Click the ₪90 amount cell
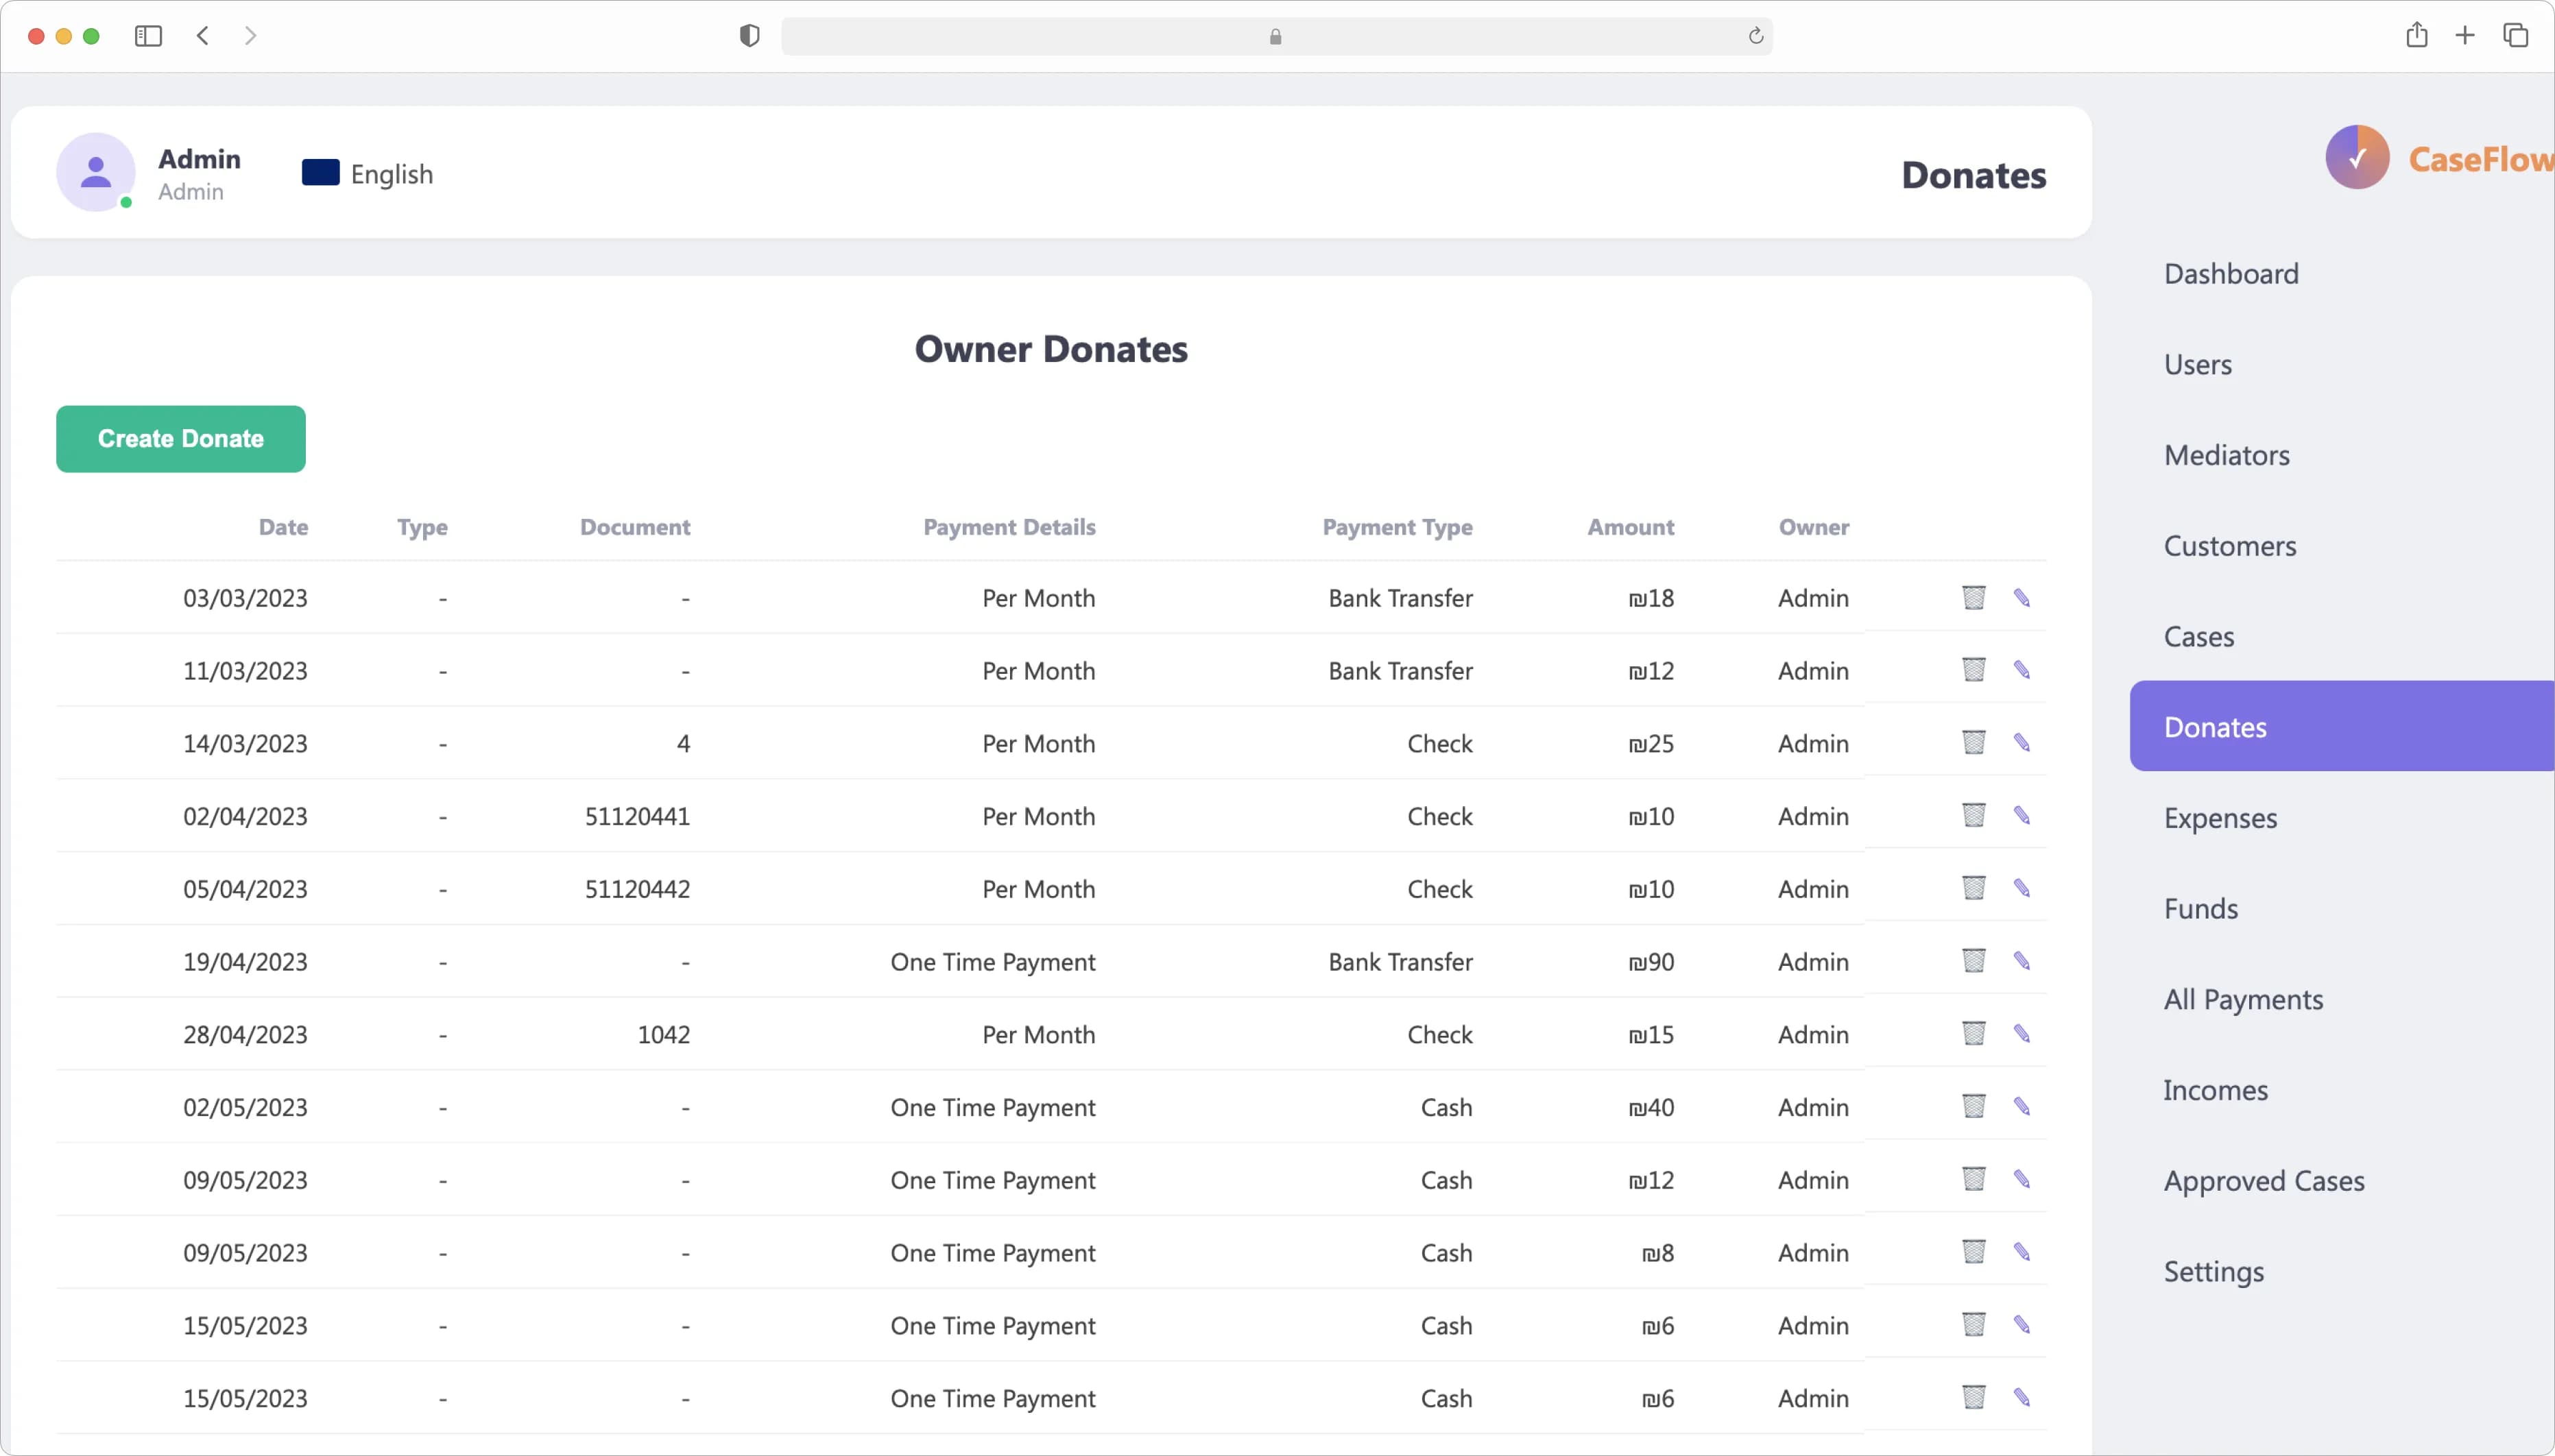 [1651, 962]
